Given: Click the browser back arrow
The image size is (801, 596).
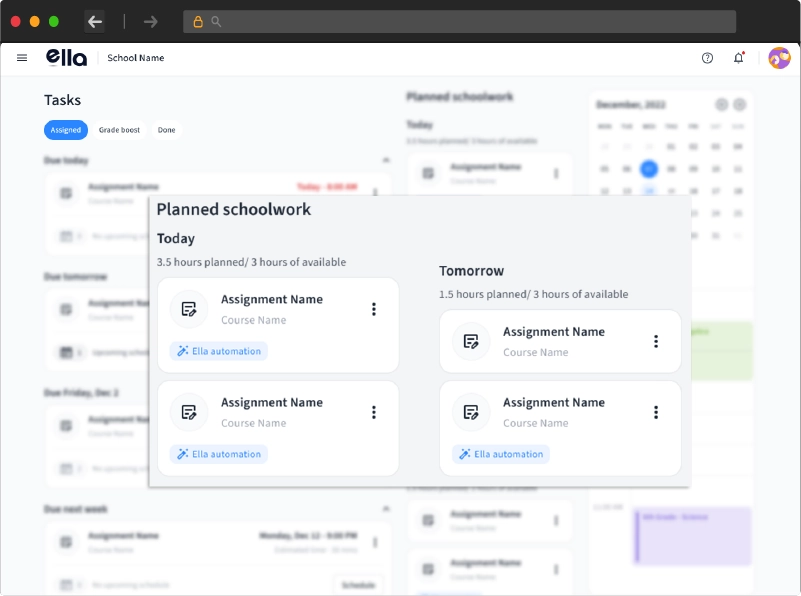Looking at the screenshot, I should point(95,21).
